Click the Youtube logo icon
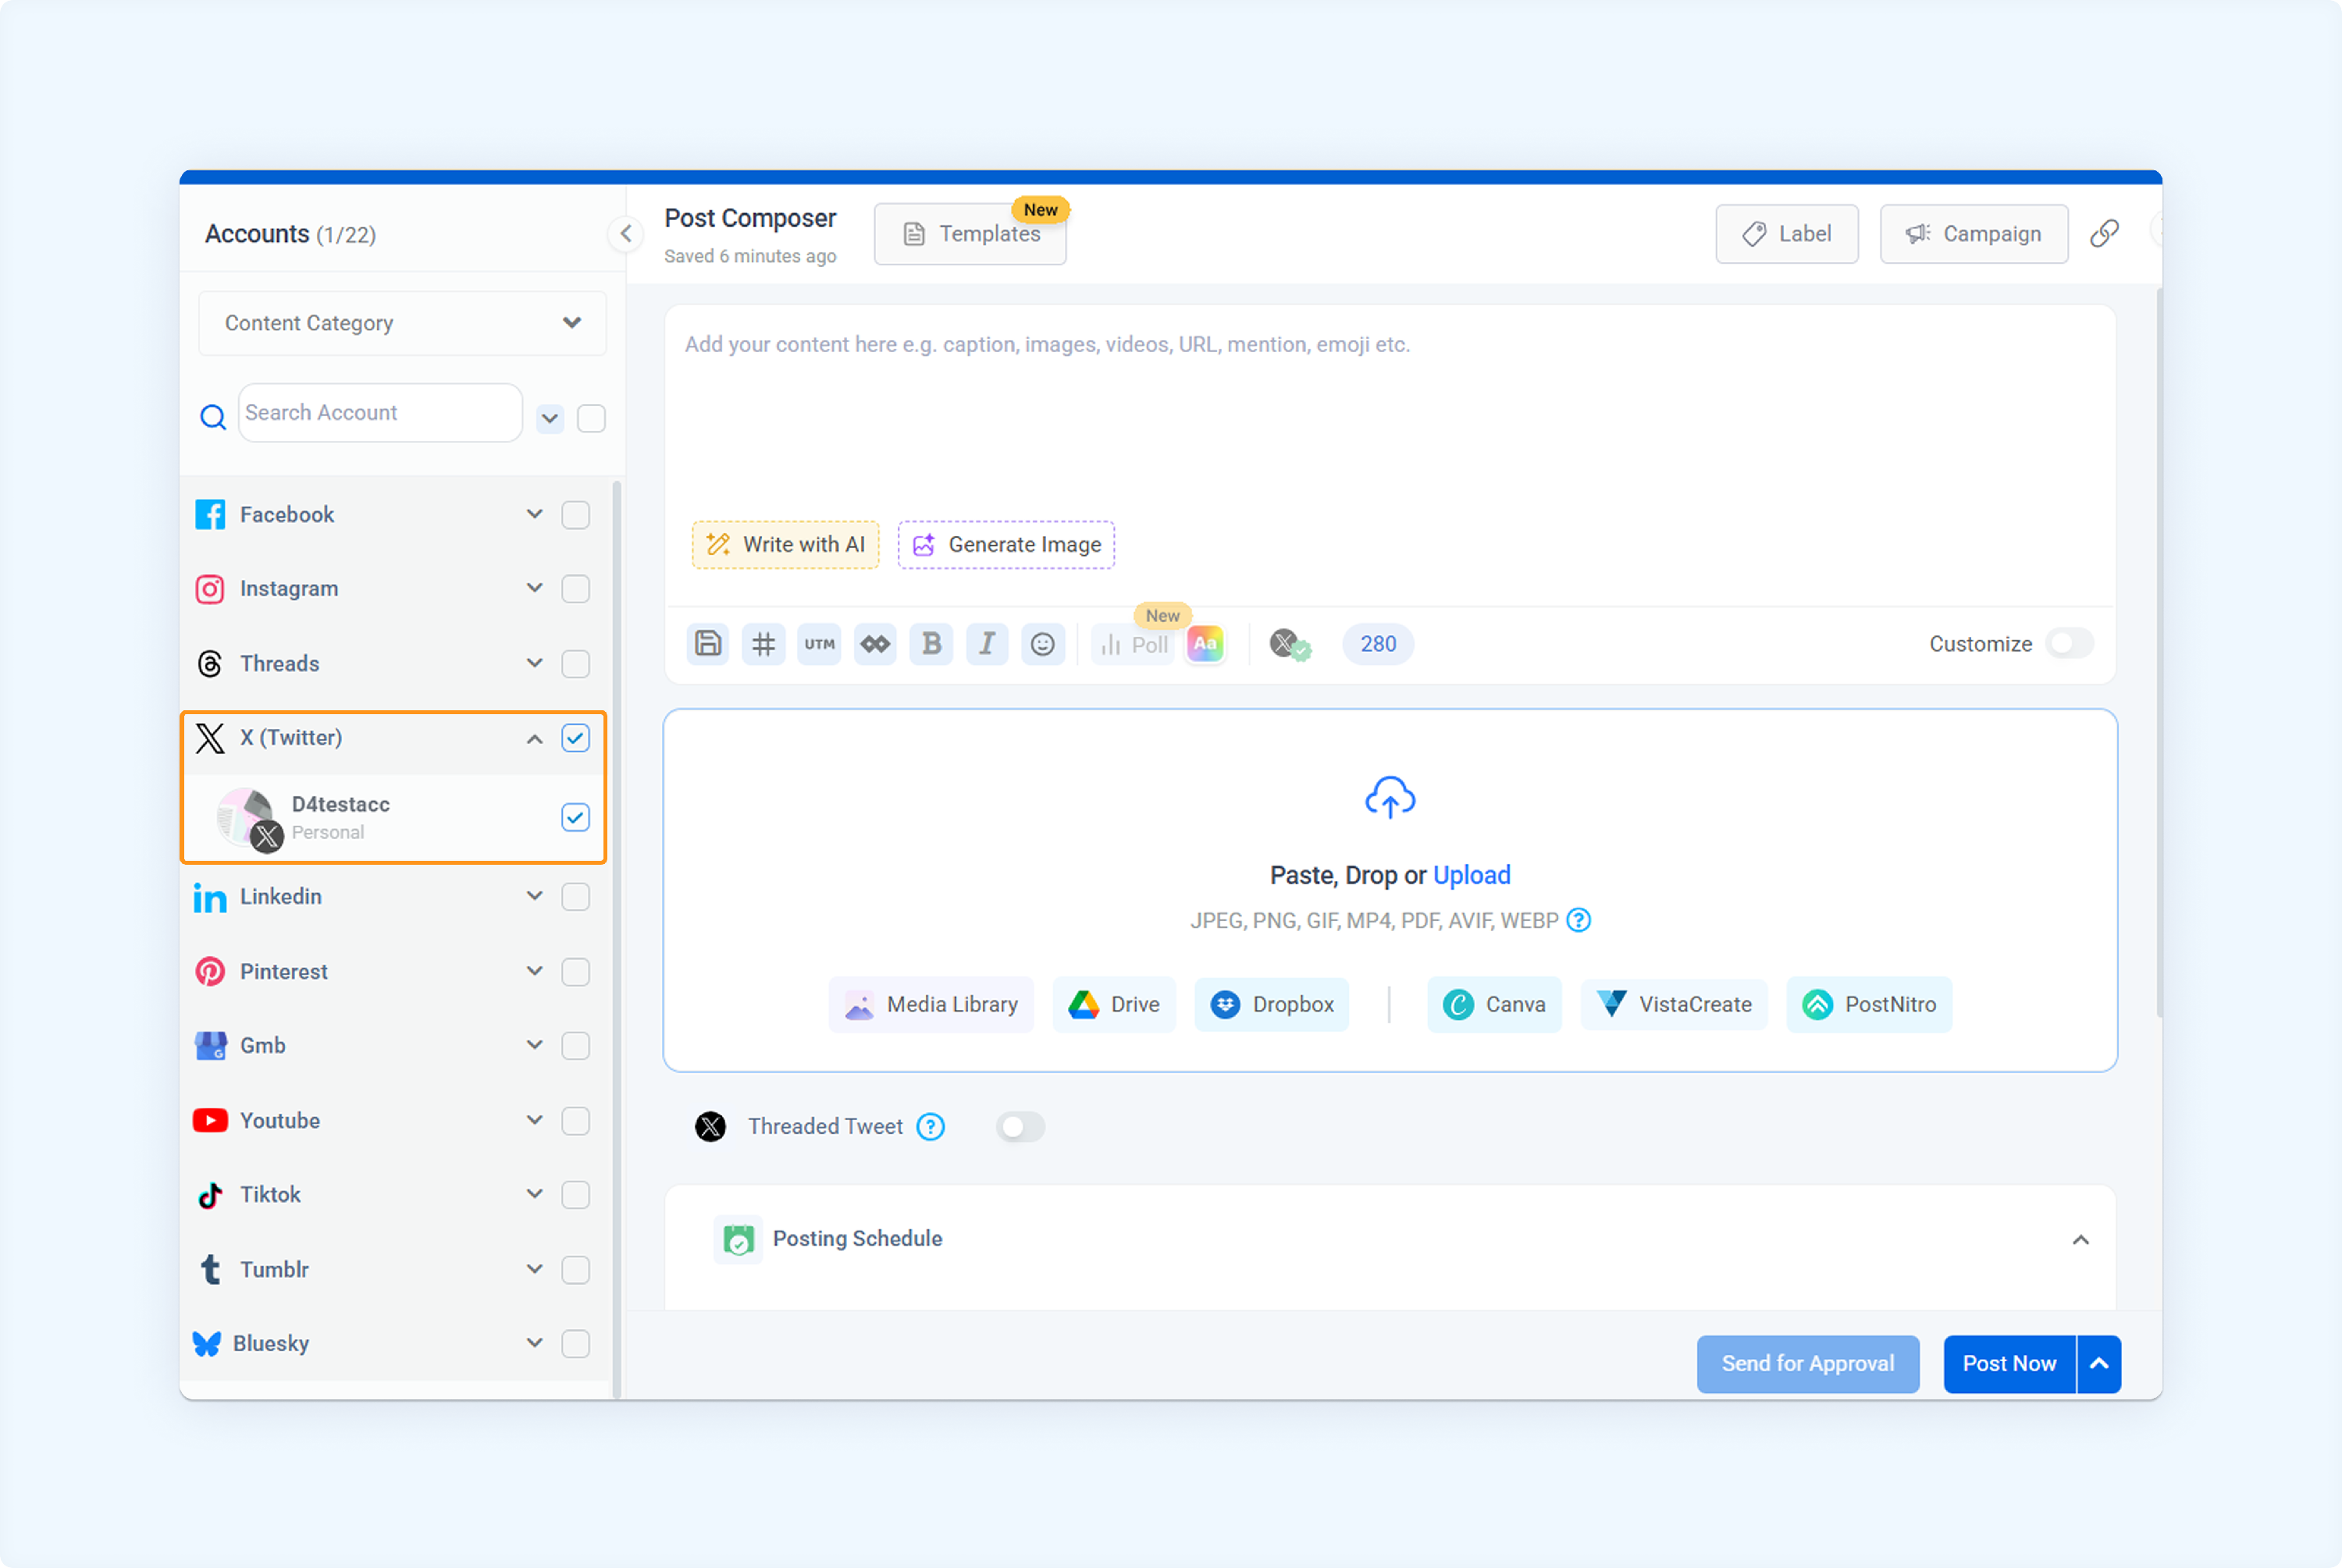The width and height of the screenshot is (2342, 1568). (x=210, y=1120)
